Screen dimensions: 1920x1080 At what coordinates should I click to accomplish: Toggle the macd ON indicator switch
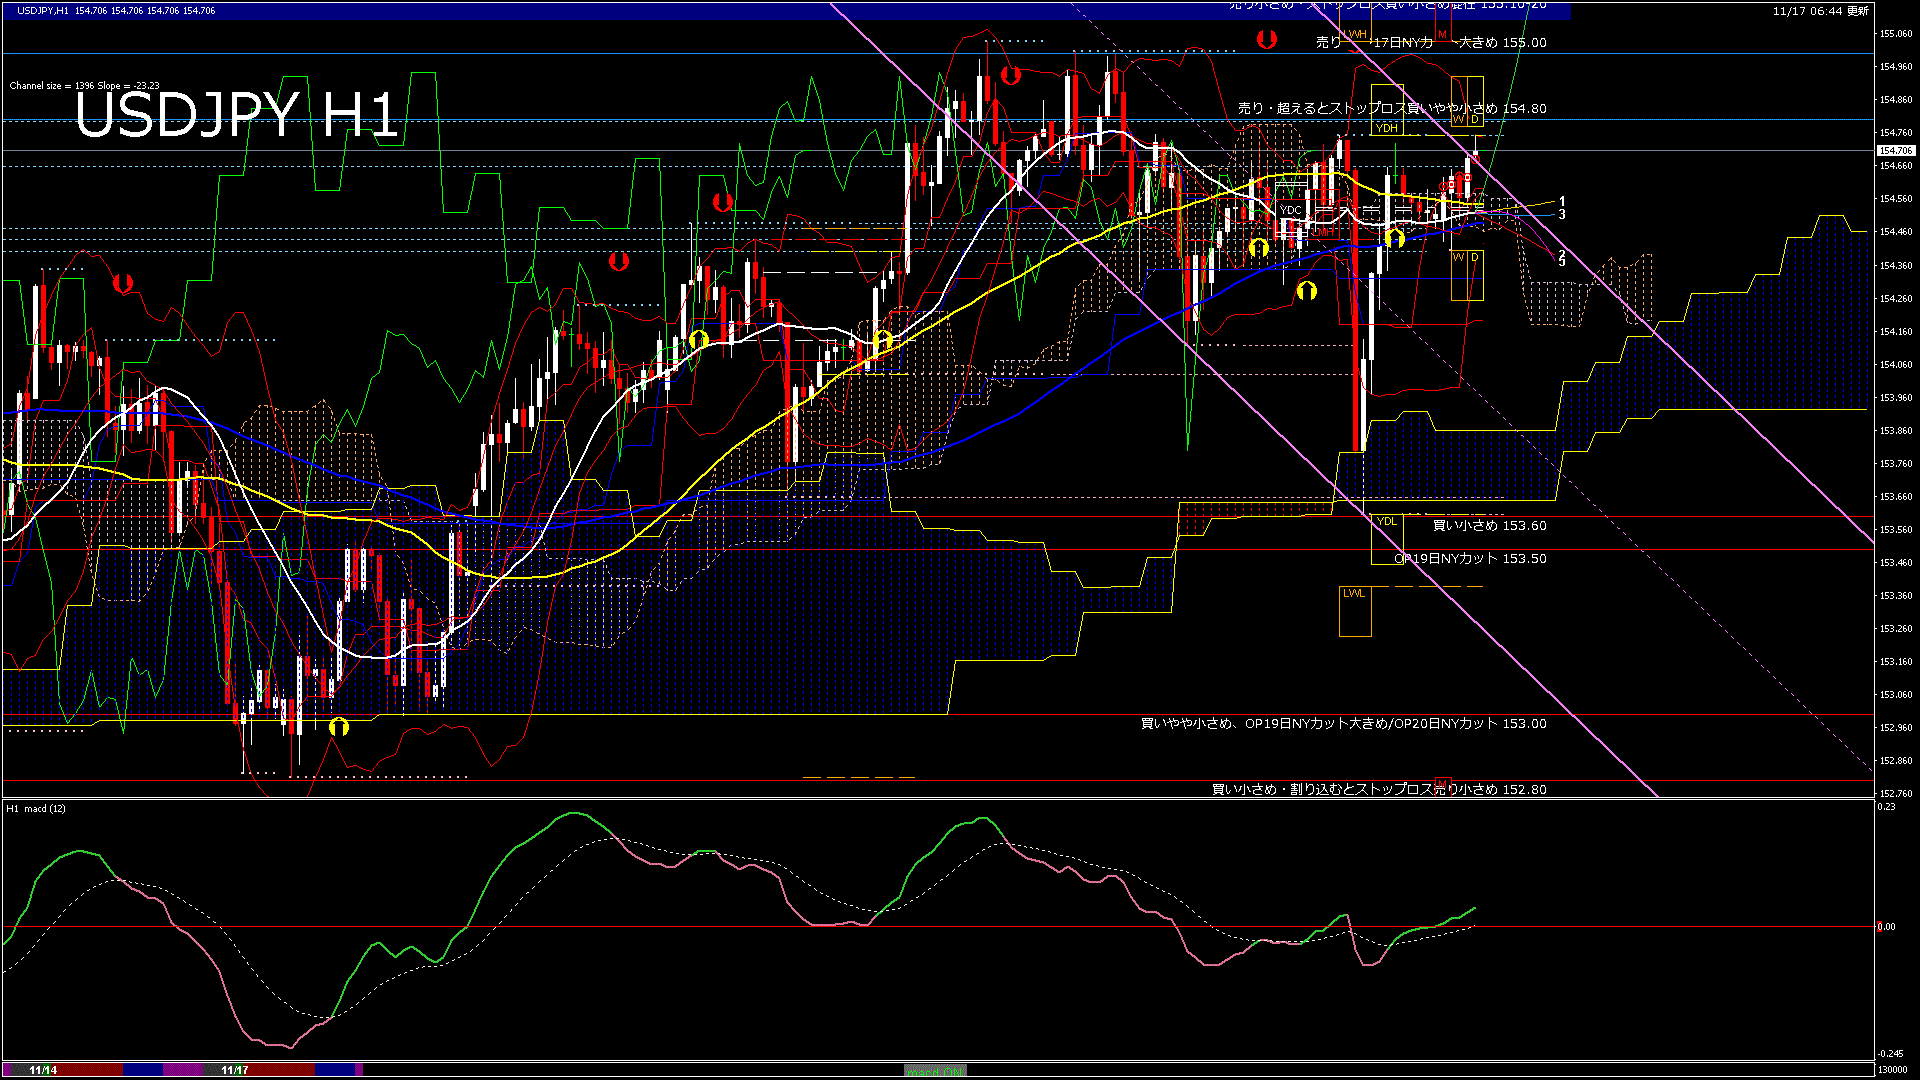(x=934, y=1071)
